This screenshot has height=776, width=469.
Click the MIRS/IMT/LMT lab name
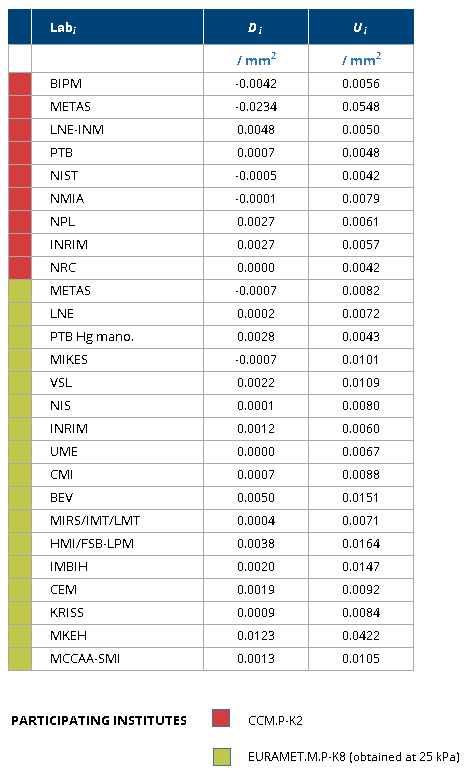click(95, 521)
